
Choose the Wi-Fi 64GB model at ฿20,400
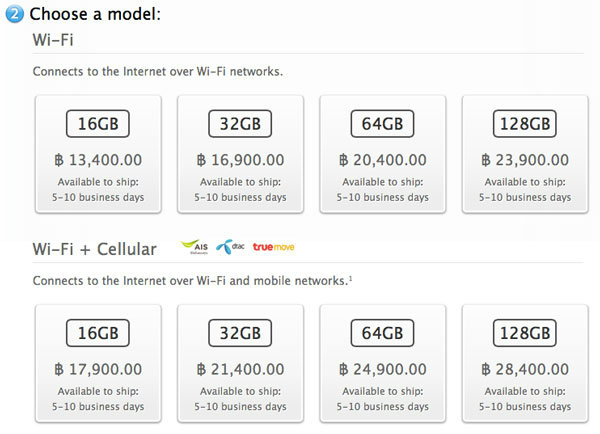click(383, 154)
